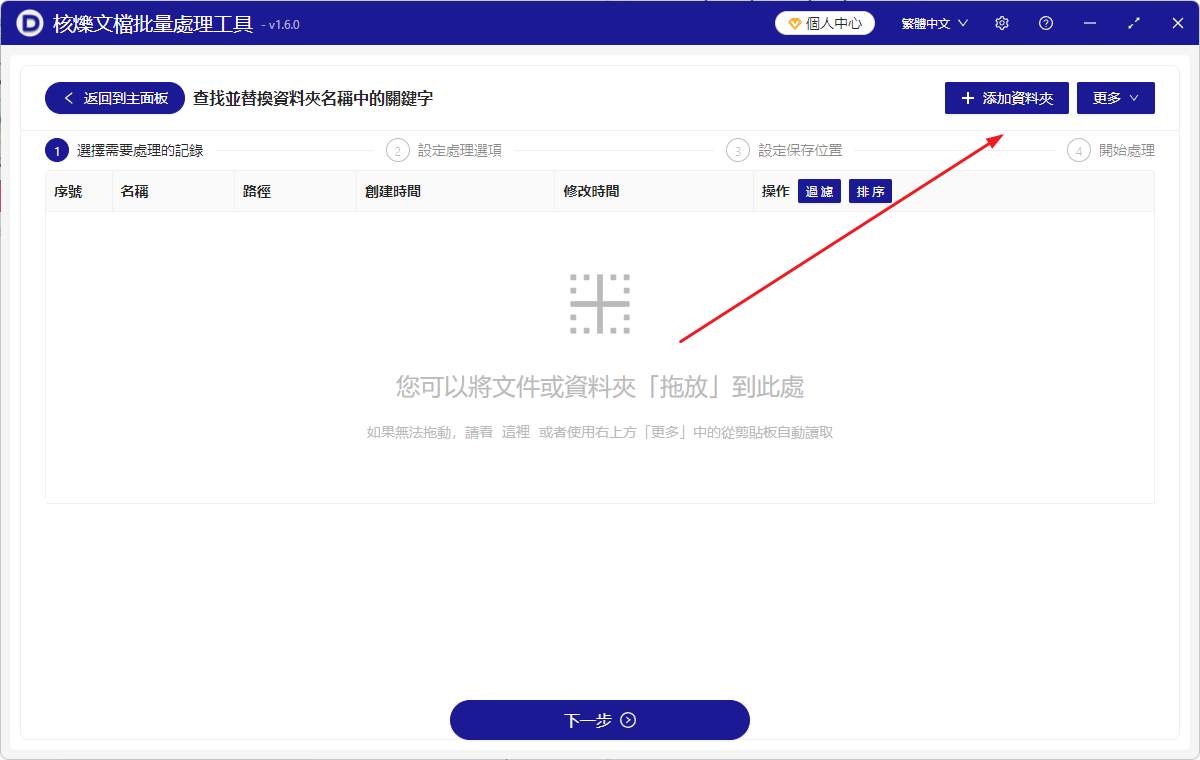Open the 更多 dropdown menu
1200x760 pixels.
tap(1115, 97)
